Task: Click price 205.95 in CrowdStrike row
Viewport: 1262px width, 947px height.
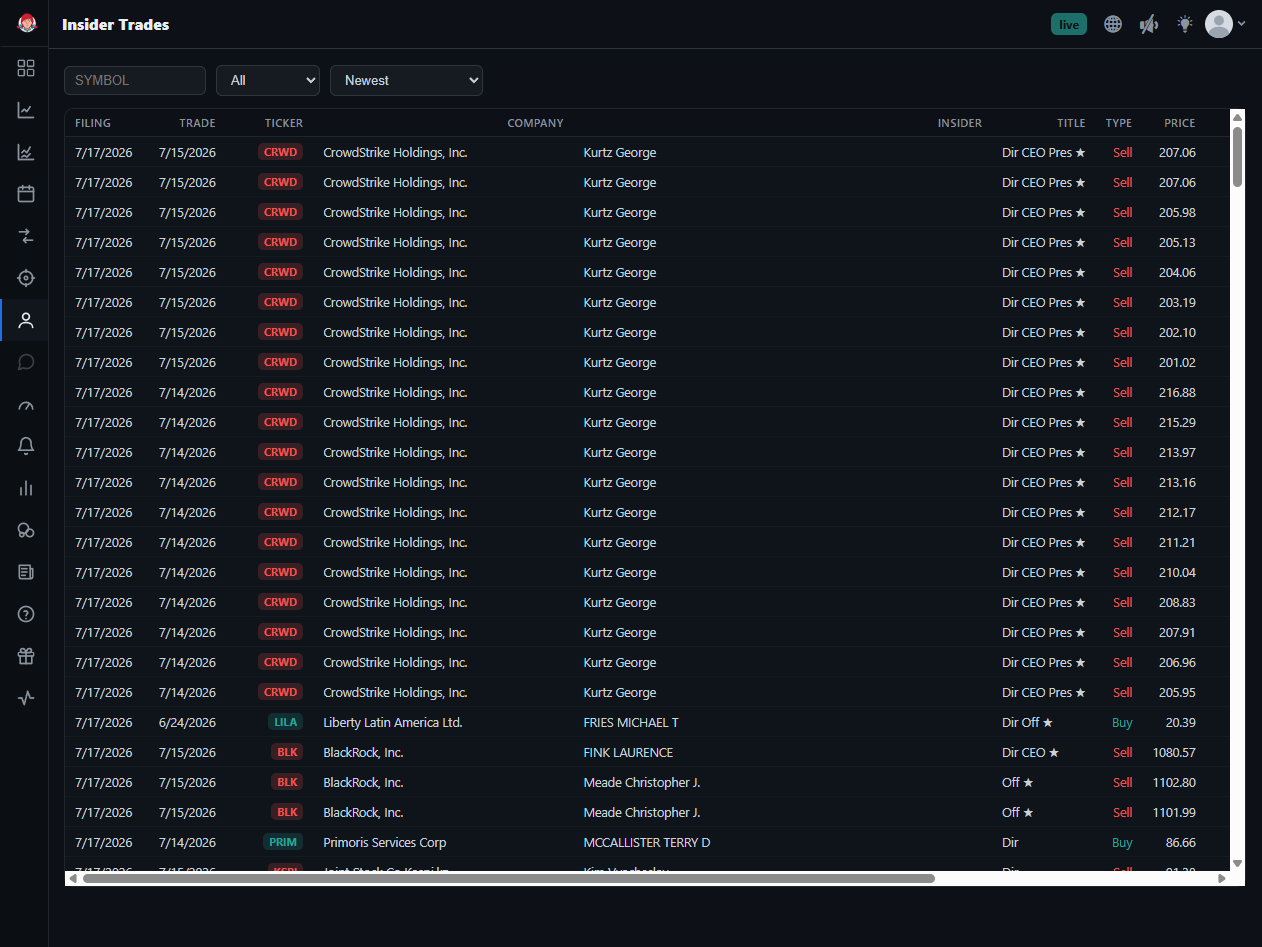Action: pos(1177,692)
